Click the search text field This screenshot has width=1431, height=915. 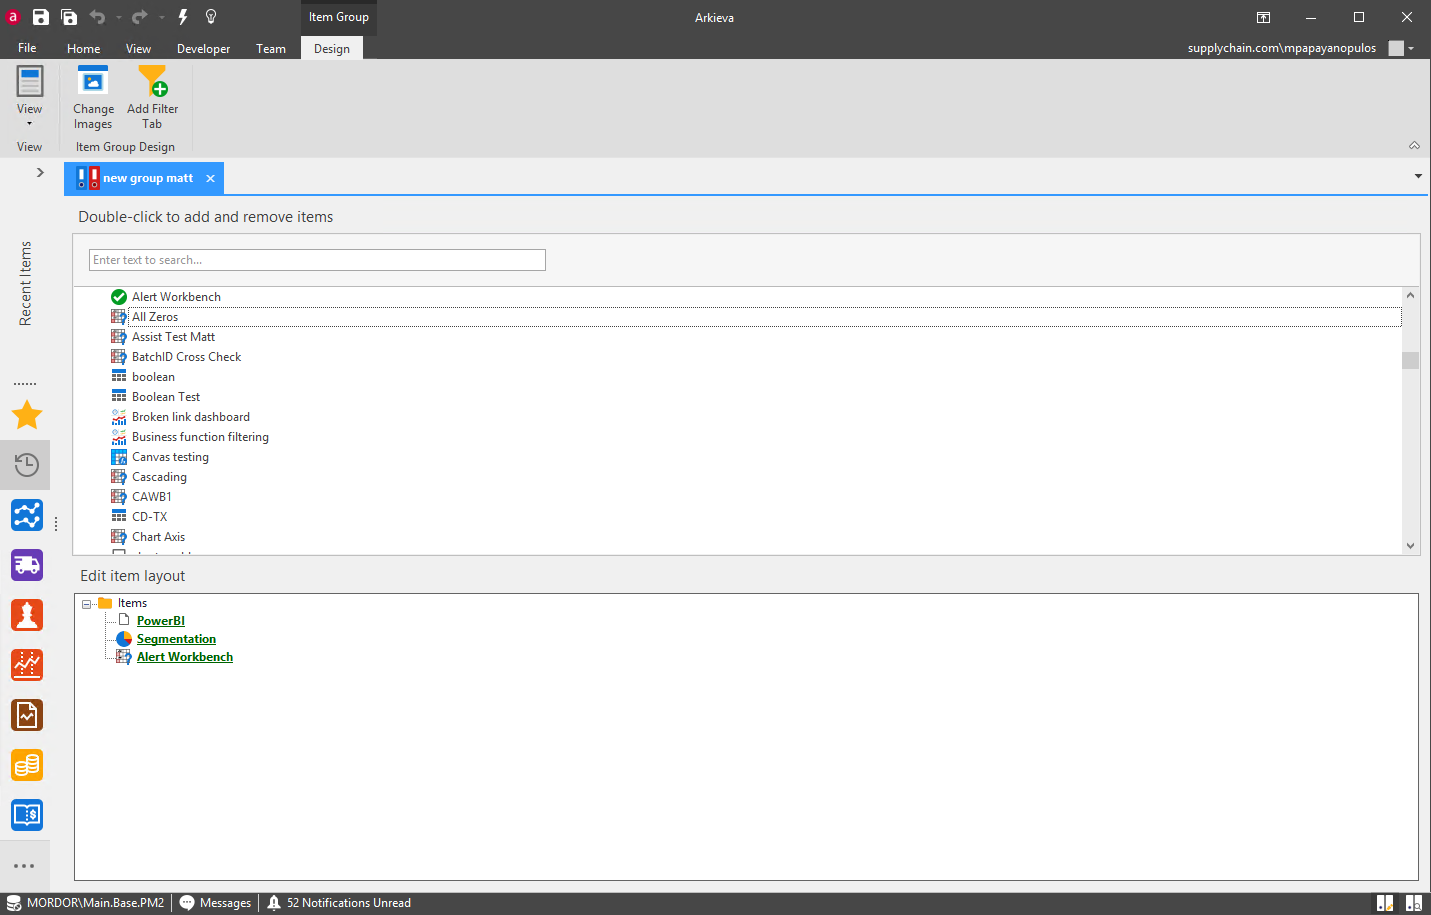tap(317, 260)
